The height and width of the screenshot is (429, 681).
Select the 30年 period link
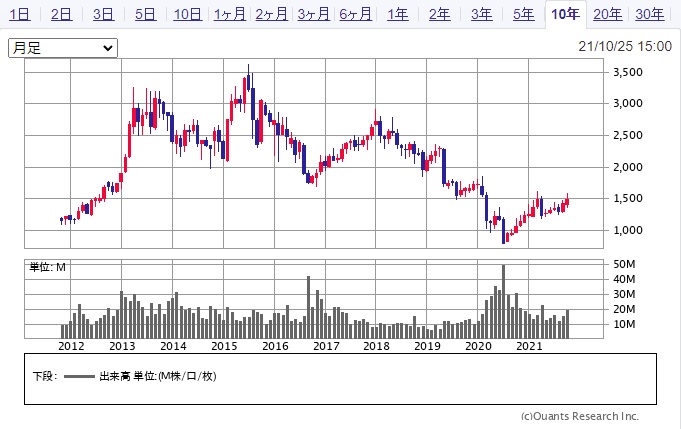coord(649,14)
